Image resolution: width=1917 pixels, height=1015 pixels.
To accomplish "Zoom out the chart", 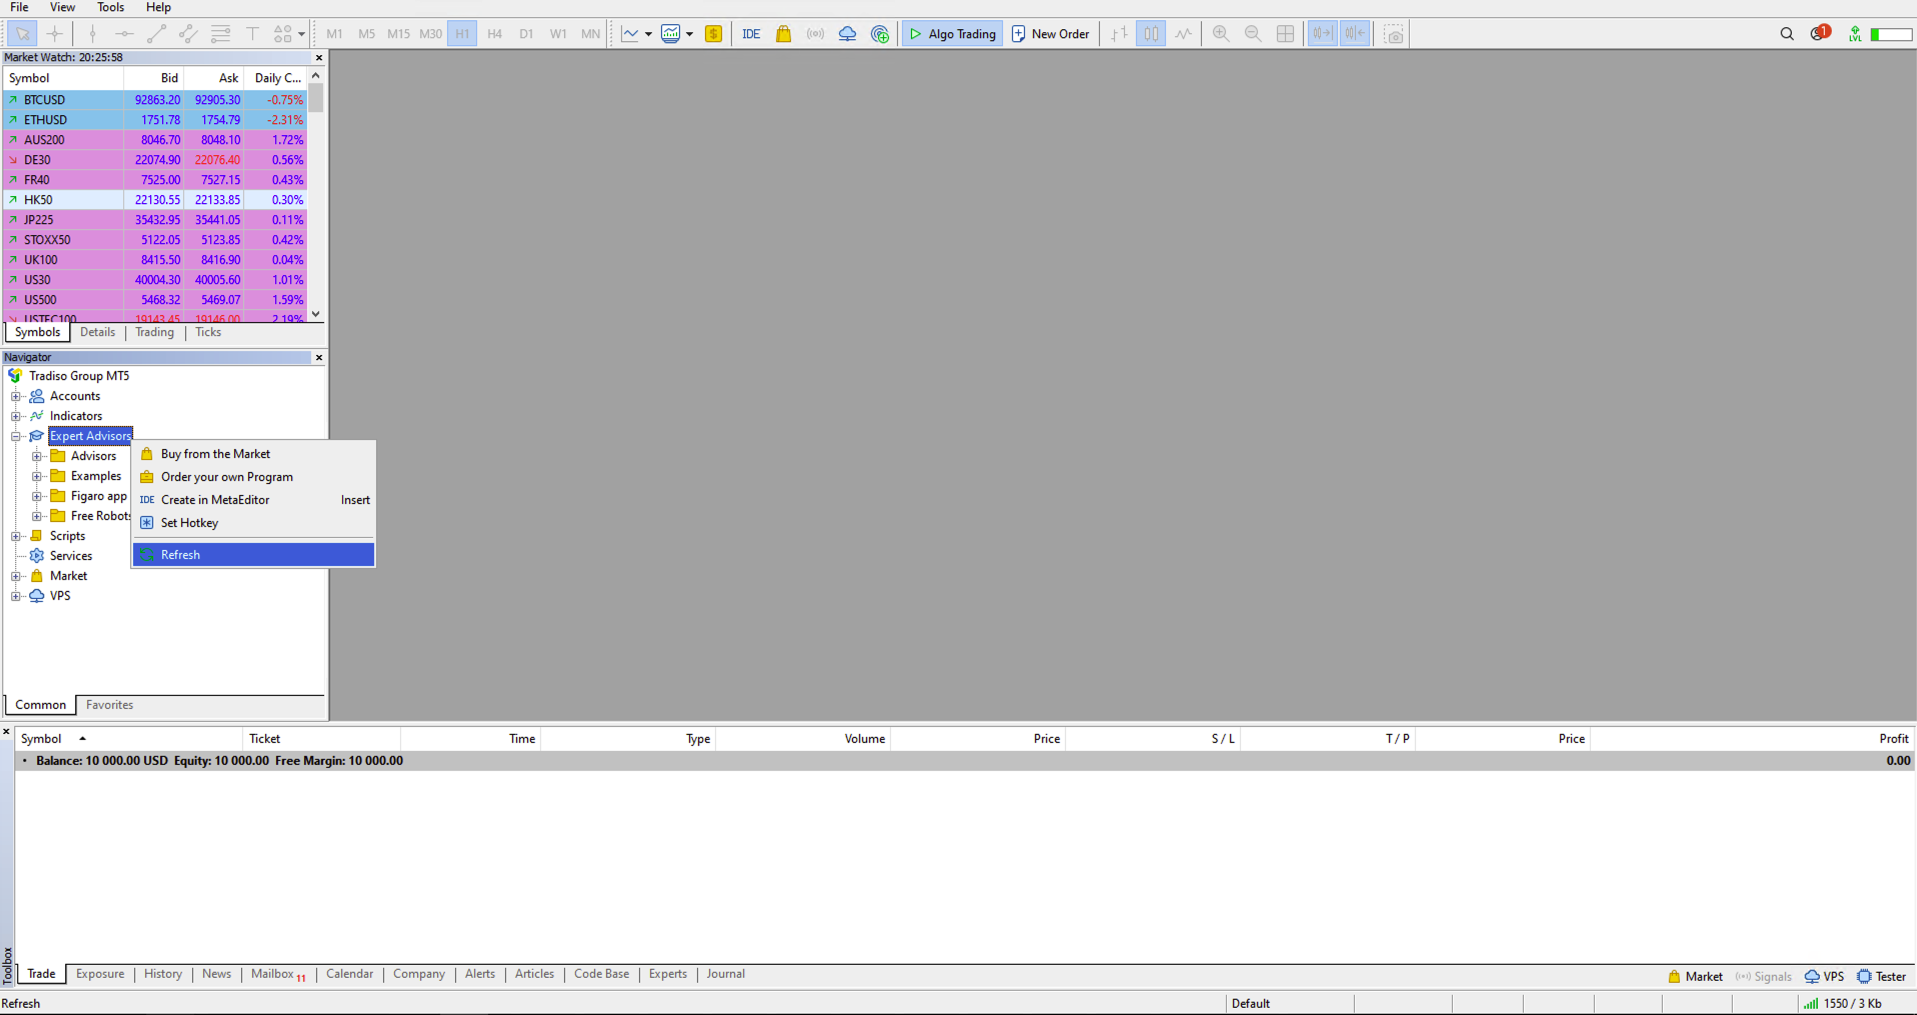I will 1253,34.
